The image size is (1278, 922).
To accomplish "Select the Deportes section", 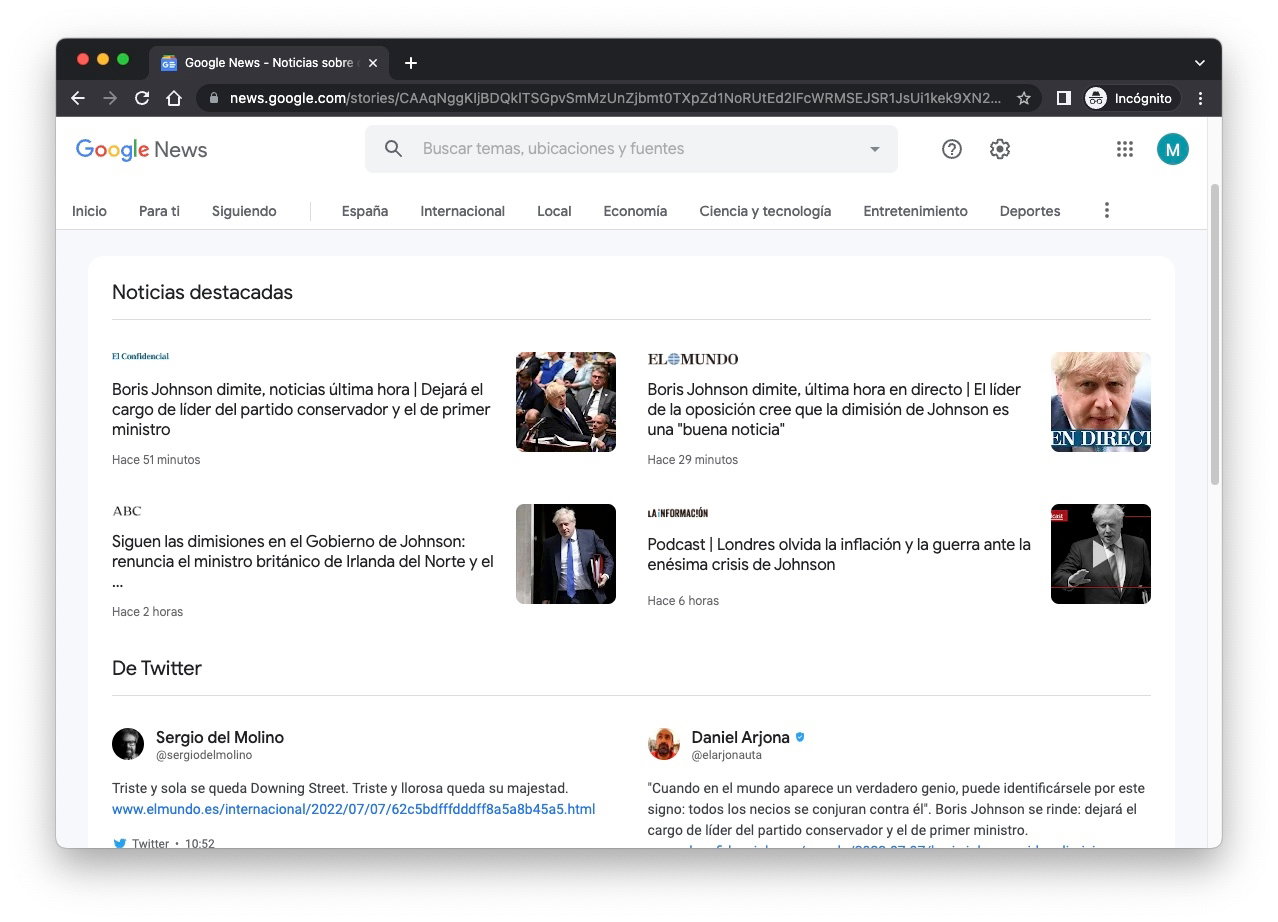I will tap(1029, 211).
